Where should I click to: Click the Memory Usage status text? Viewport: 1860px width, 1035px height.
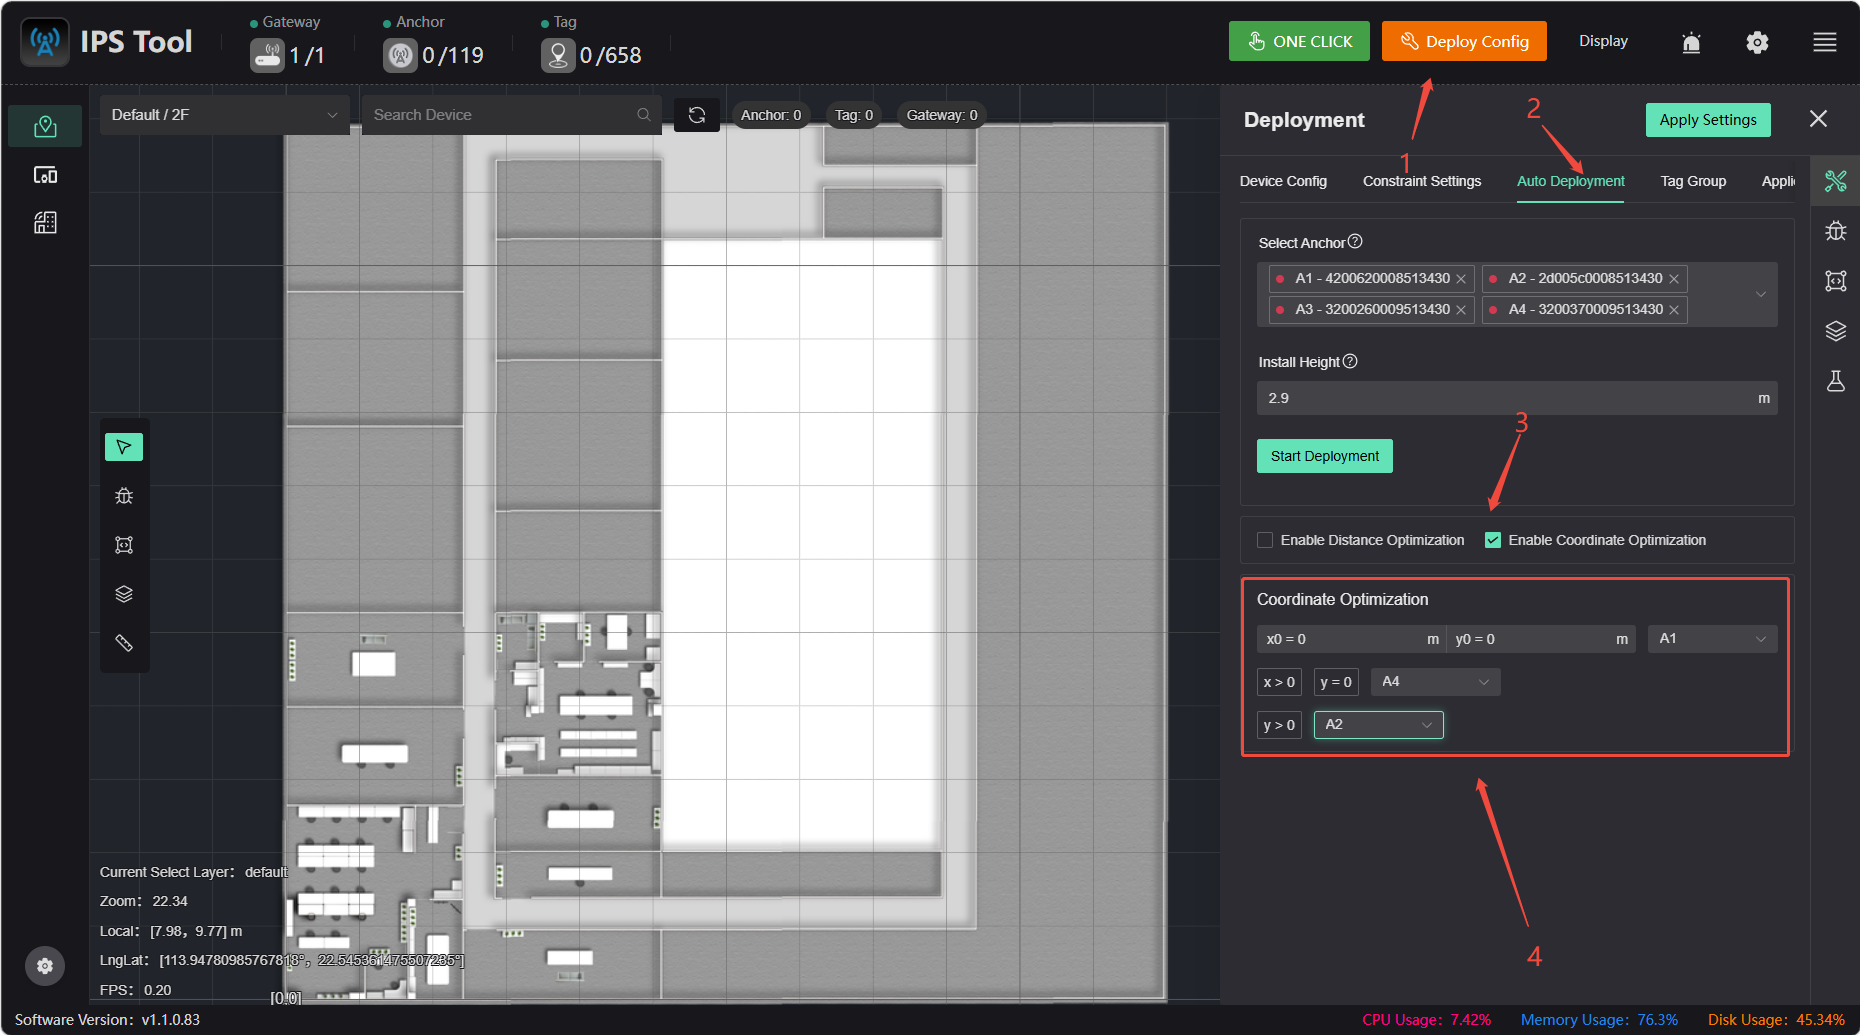1599,1020
